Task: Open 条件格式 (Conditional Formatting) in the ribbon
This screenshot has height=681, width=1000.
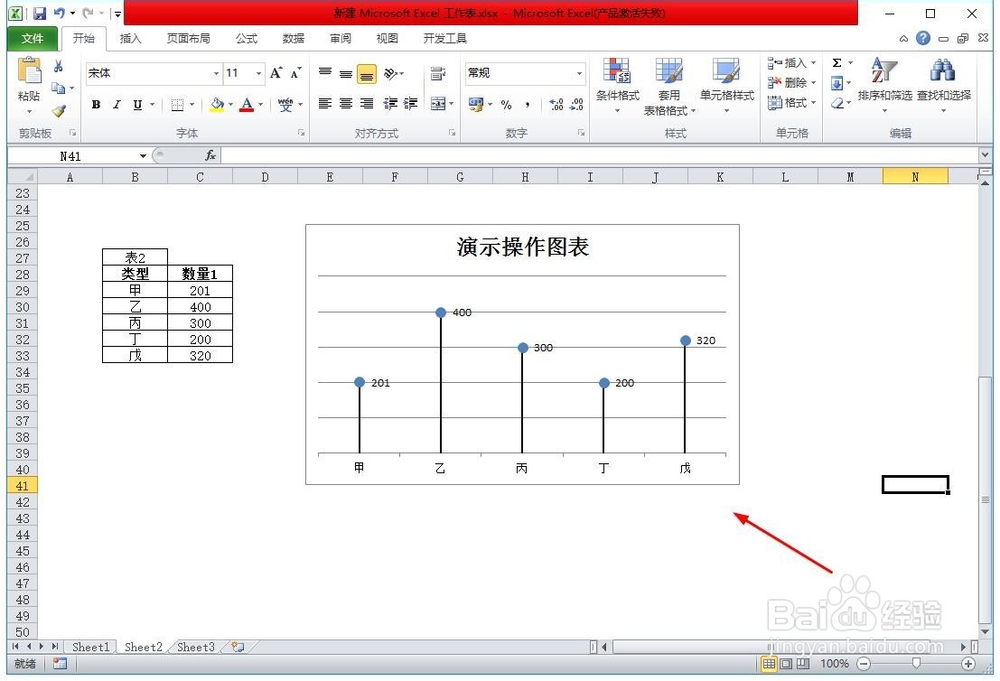Action: point(618,85)
